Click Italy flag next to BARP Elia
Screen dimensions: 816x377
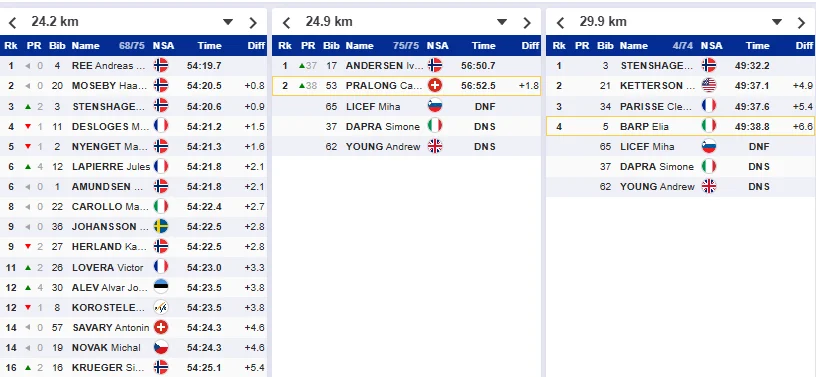click(x=709, y=126)
